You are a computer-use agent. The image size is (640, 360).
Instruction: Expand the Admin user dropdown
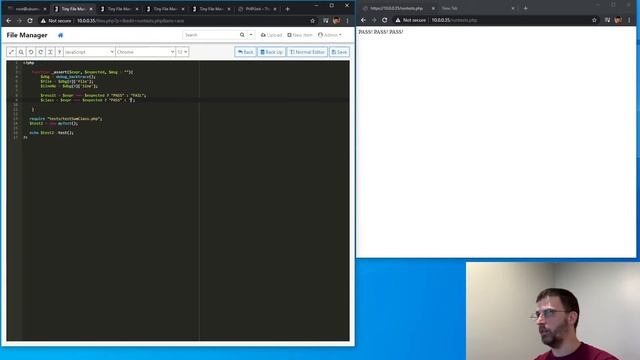click(x=330, y=35)
